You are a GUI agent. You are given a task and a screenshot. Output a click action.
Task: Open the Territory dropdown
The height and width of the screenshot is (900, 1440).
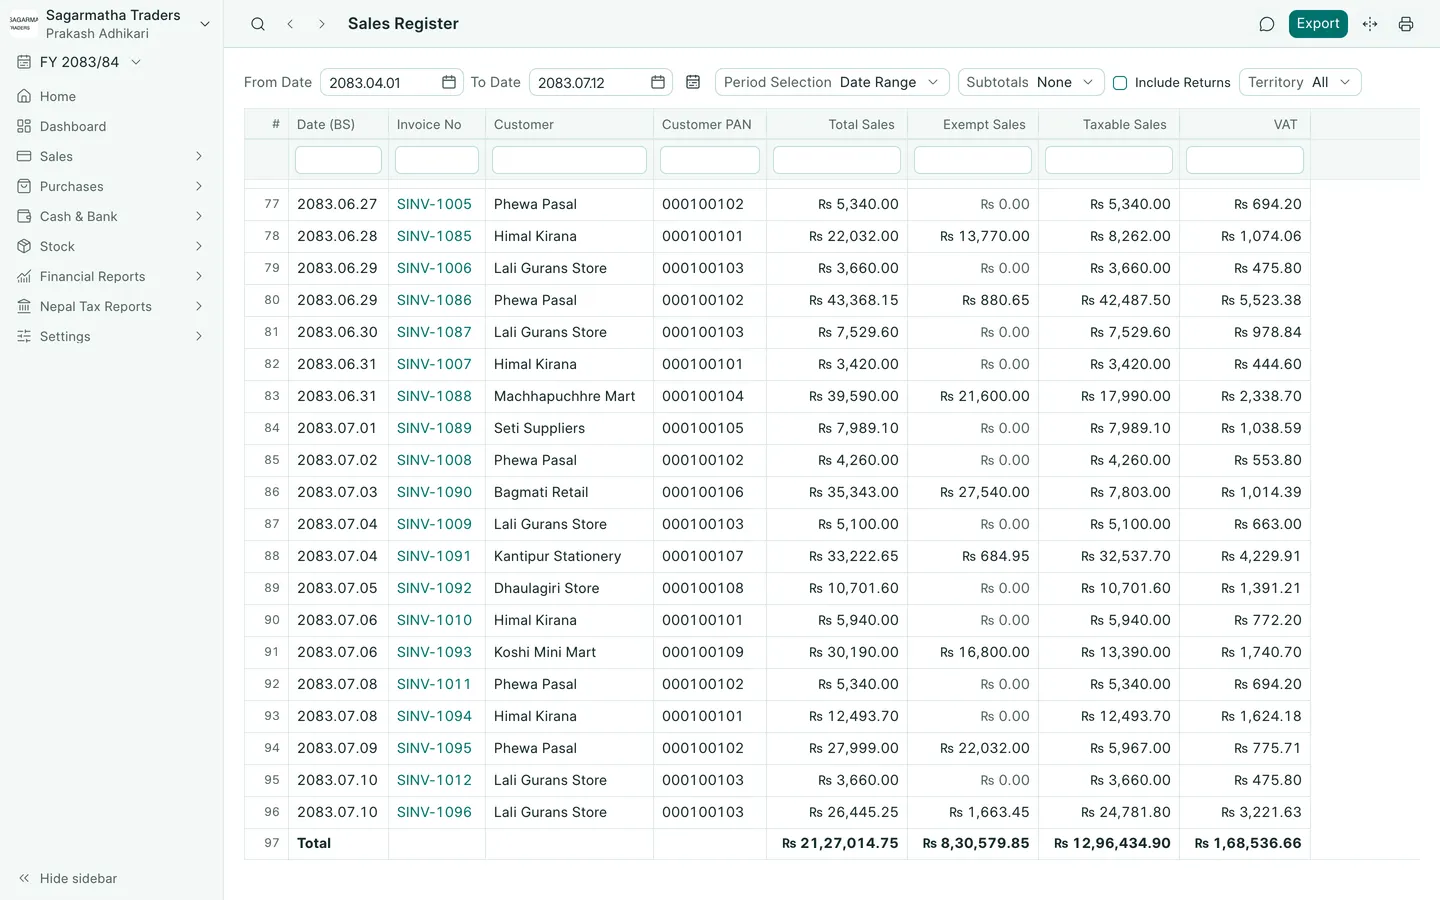pos(1300,82)
